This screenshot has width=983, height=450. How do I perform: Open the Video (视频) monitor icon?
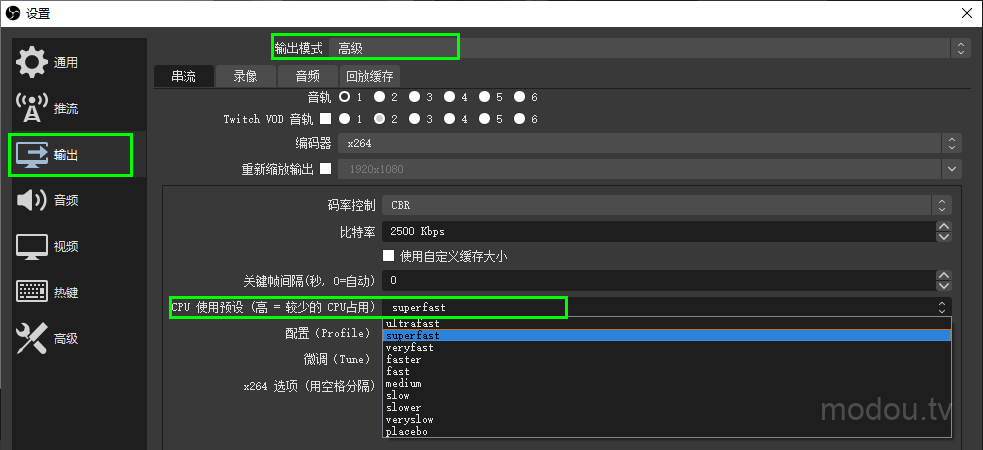[32, 246]
